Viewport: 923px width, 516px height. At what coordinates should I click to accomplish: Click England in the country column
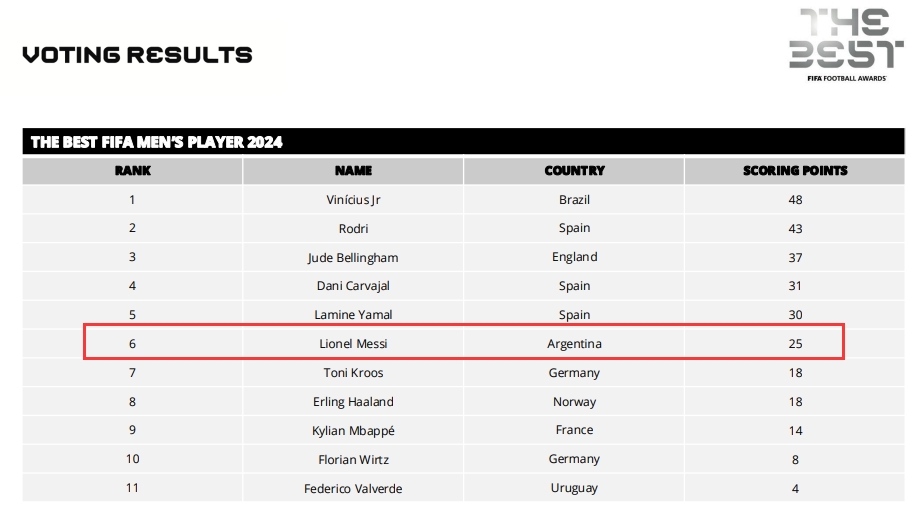(x=574, y=257)
